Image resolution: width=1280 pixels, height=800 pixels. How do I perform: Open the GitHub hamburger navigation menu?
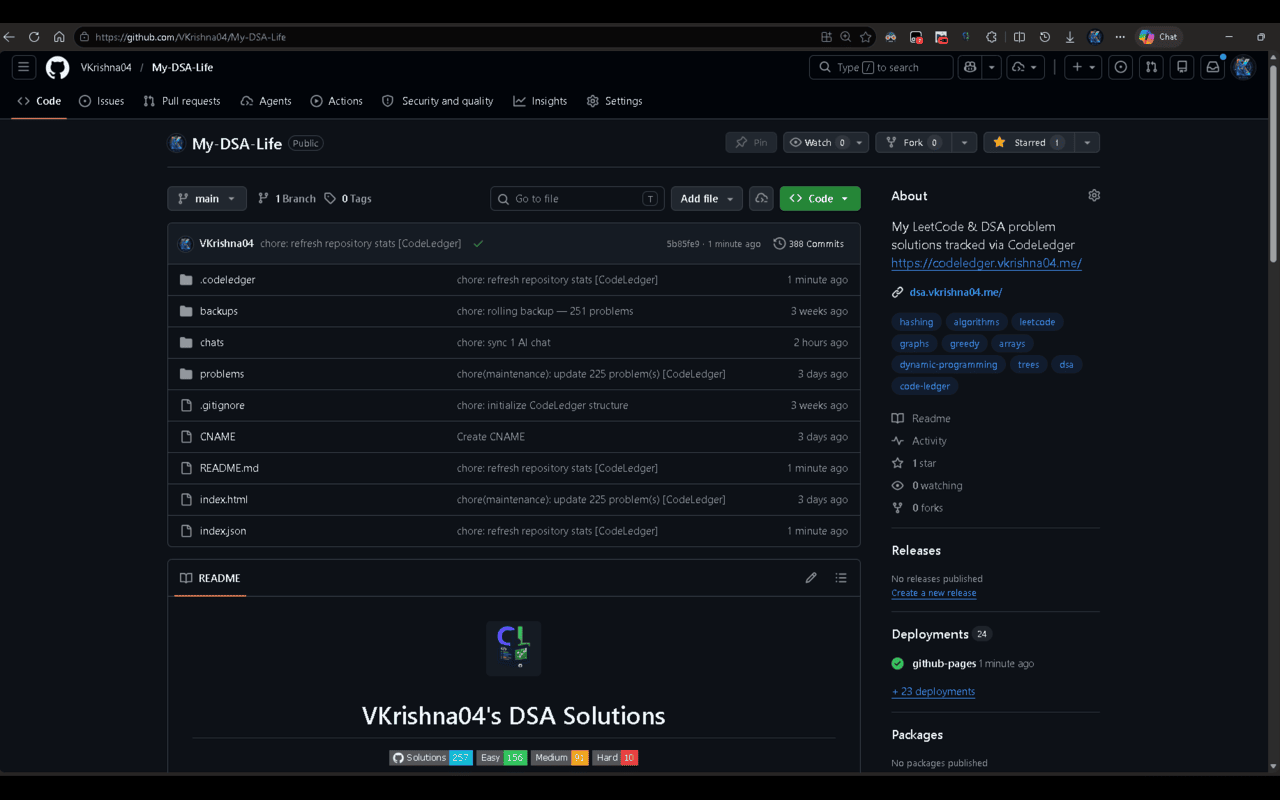[24, 67]
